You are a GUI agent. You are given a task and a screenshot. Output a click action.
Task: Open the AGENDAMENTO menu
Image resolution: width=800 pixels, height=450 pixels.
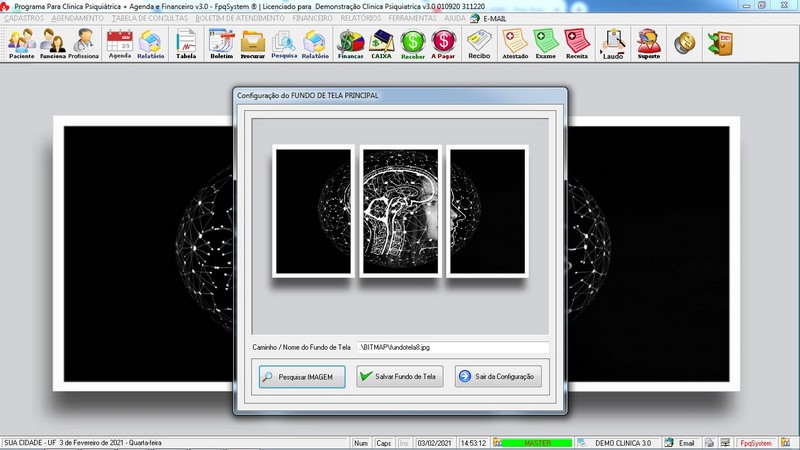click(78, 18)
